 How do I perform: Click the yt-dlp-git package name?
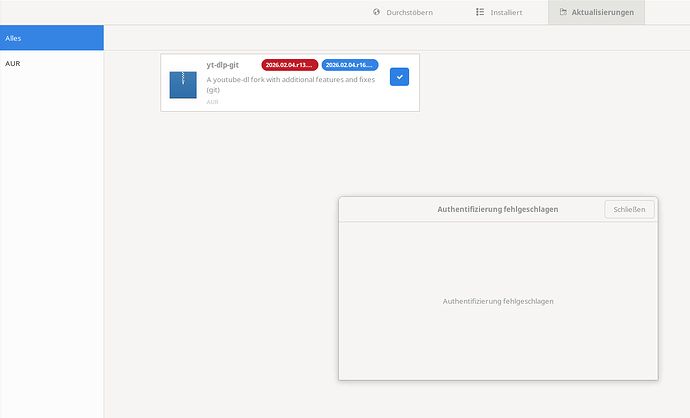point(222,65)
